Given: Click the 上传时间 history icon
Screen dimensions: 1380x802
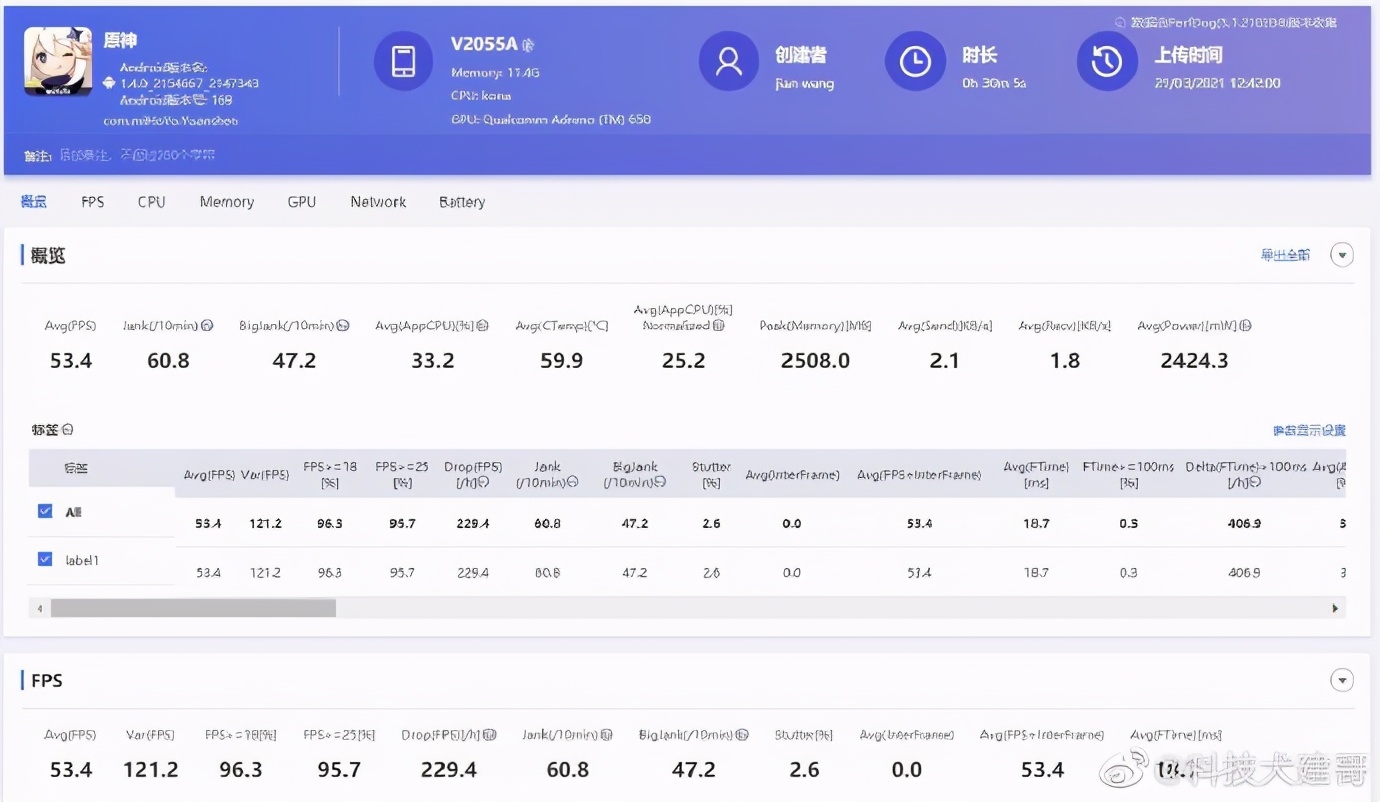Looking at the screenshot, I should pos(1106,61).
